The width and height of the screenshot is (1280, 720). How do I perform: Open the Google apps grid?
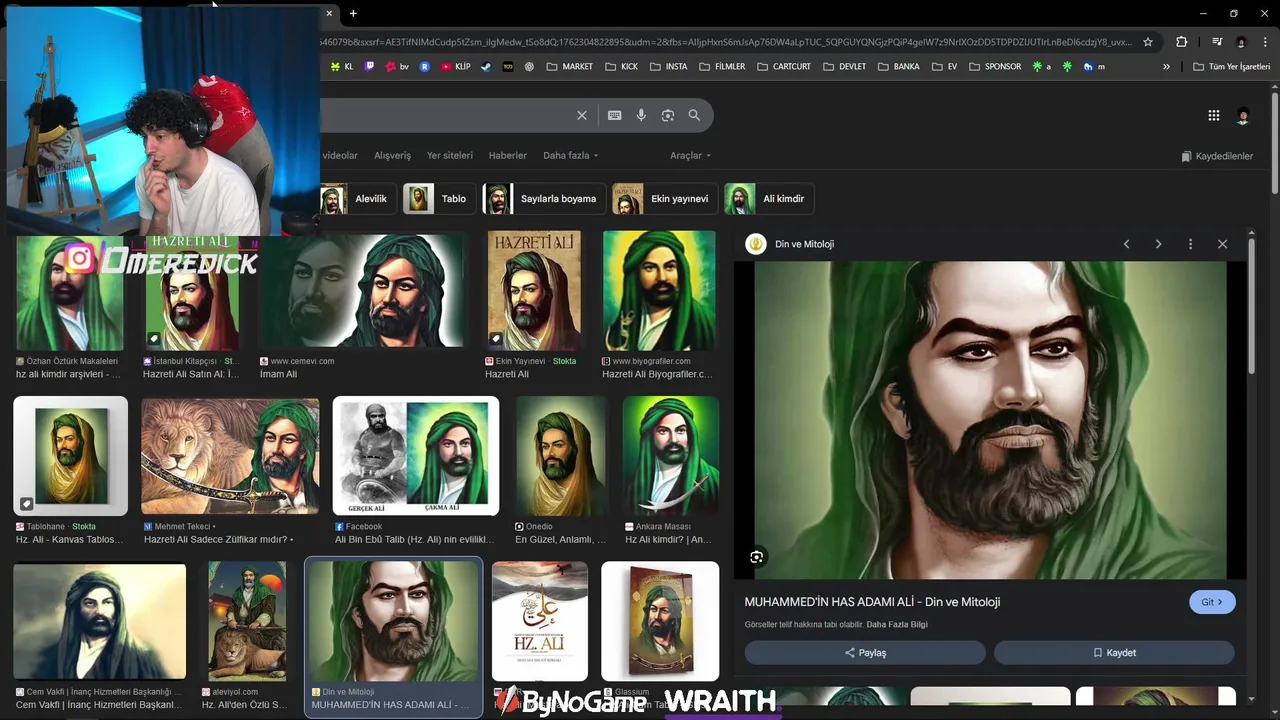(1214, 116)
